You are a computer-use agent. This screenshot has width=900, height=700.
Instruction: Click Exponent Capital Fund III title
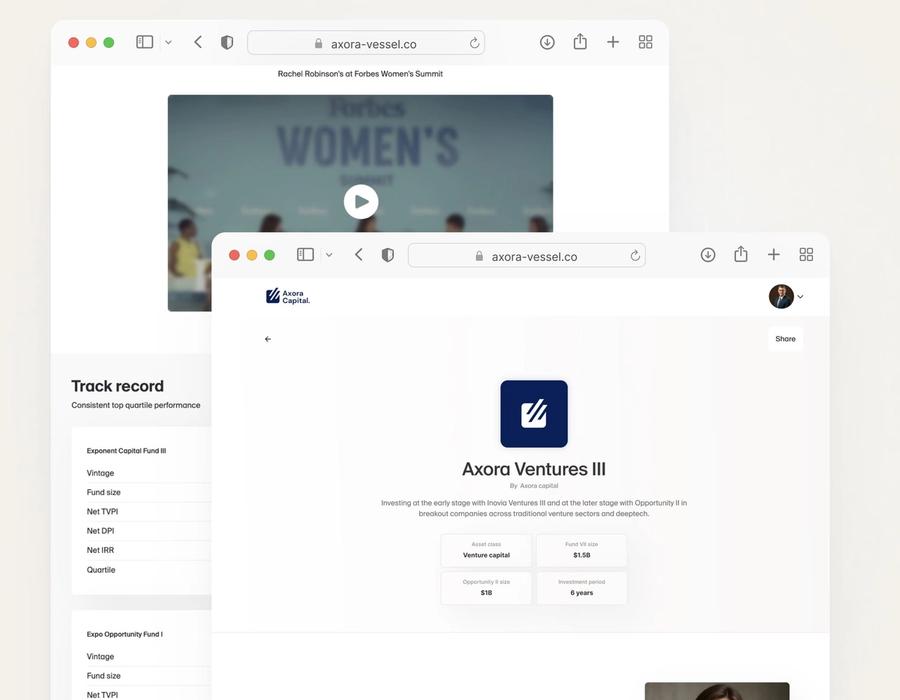coord(126,450)
